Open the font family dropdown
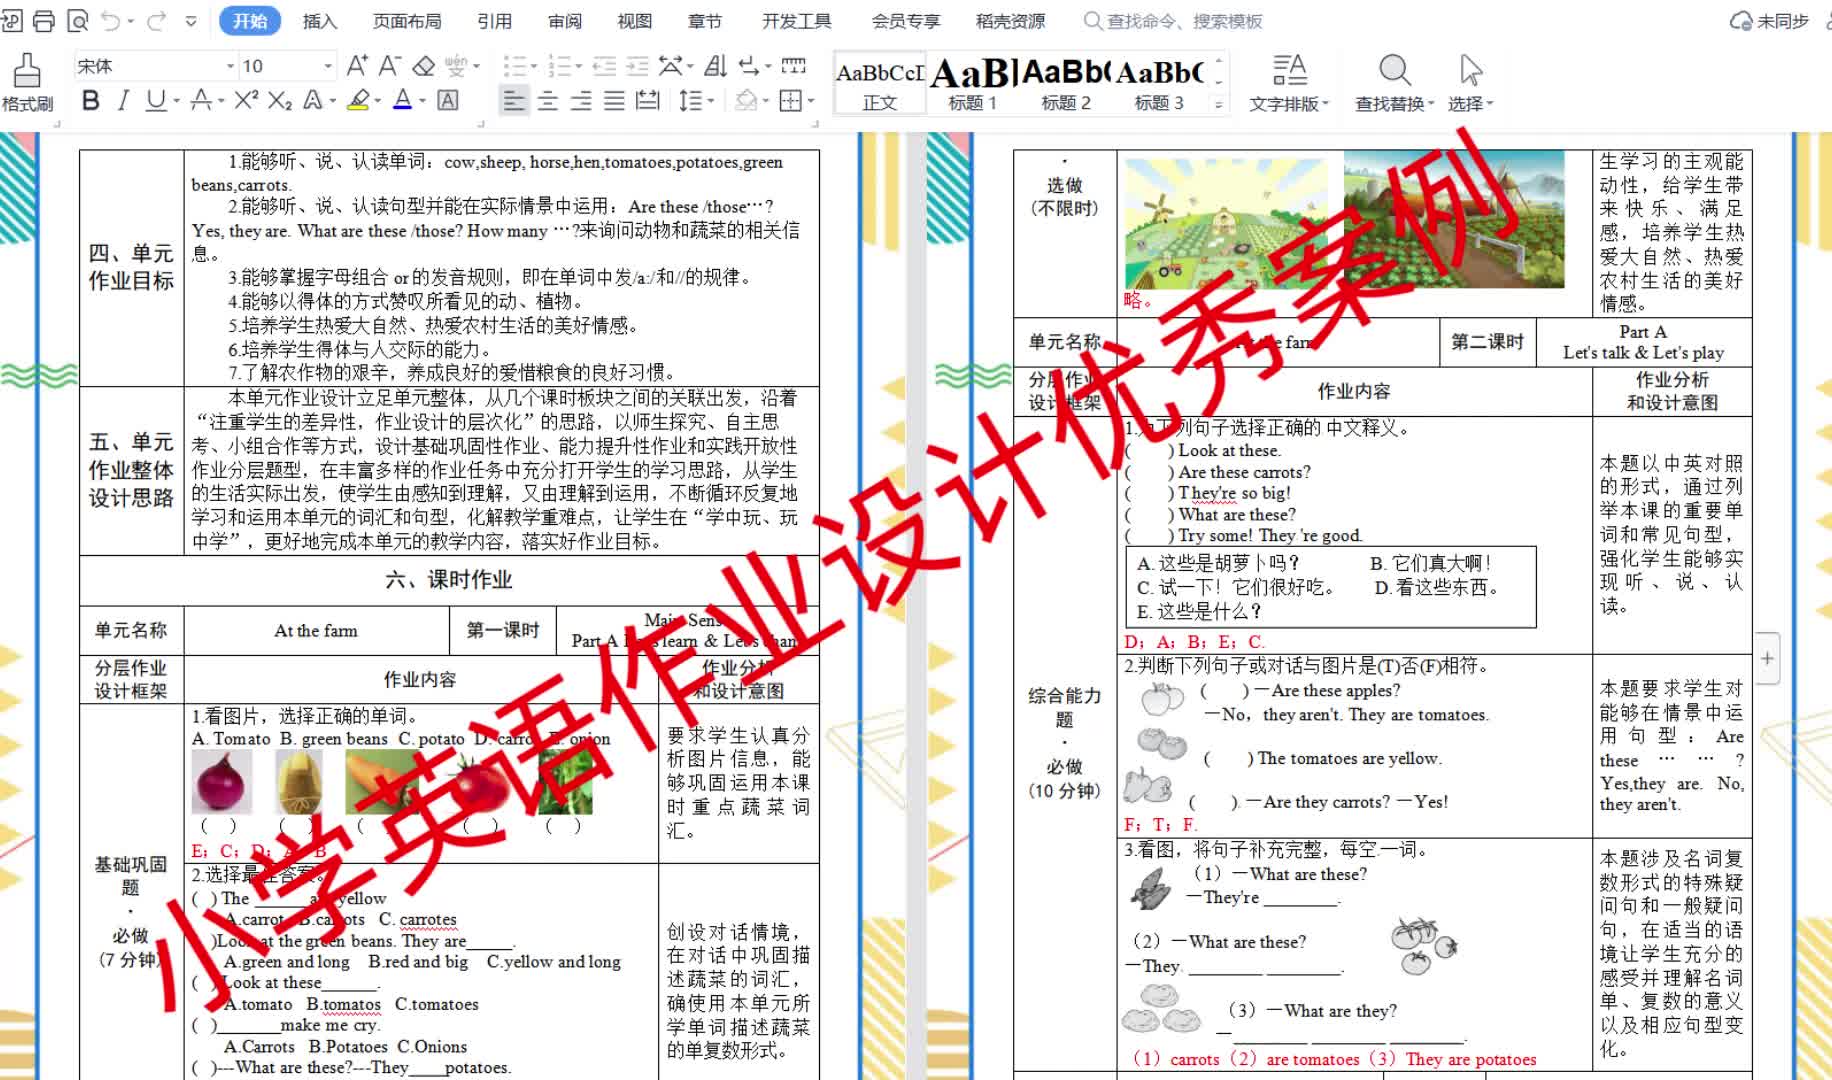Image resolution: width=1832 pixels, height=1080 pixels. [228, 65]
